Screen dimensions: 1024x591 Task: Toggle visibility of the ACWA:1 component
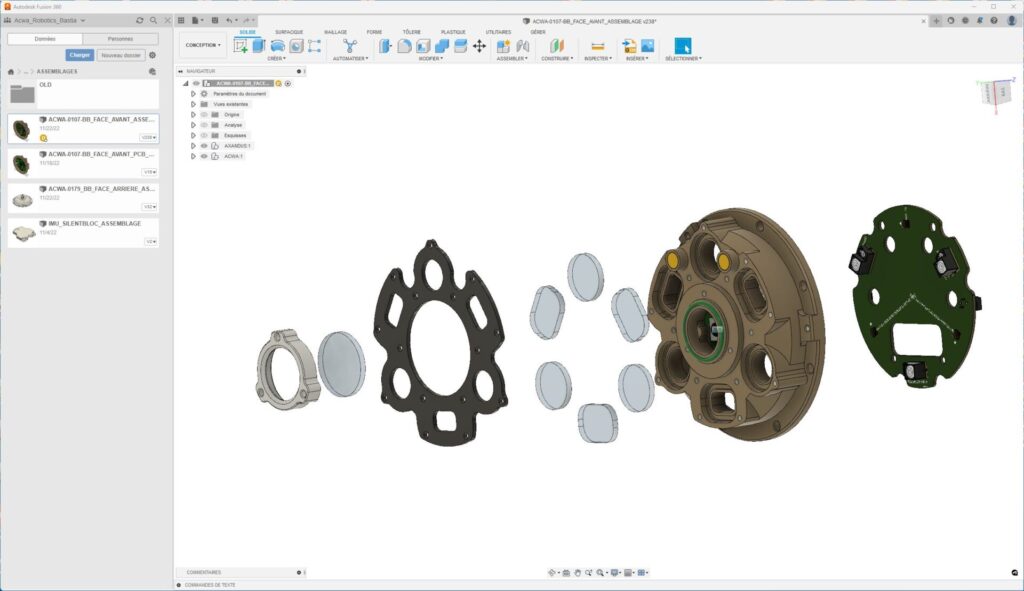[x=204, y=158]
